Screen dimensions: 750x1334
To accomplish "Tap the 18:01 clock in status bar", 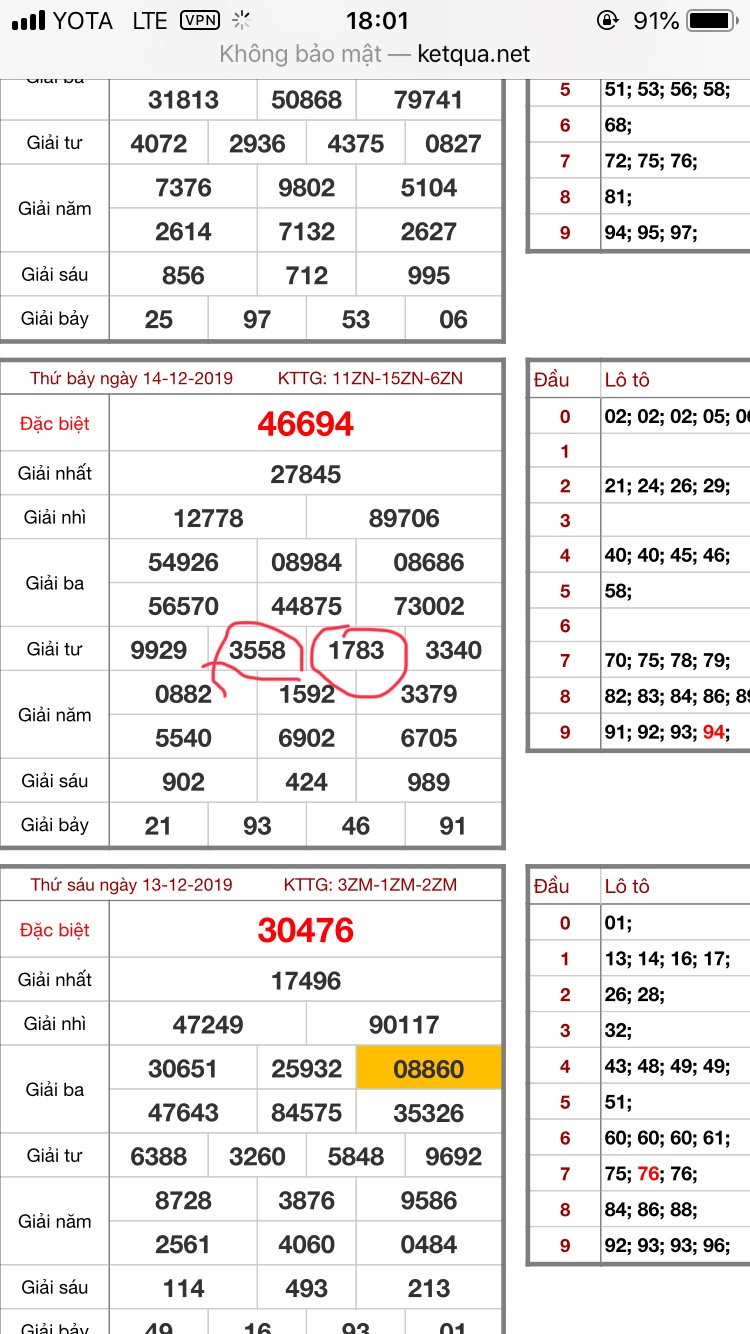I will point(377,20).
